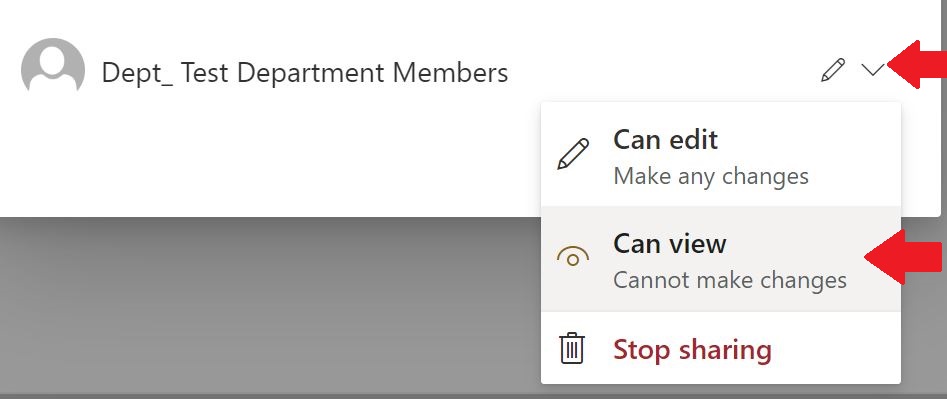947x399 pixels.
Task: Choose the Can view menu option
Action: point(721,260)
